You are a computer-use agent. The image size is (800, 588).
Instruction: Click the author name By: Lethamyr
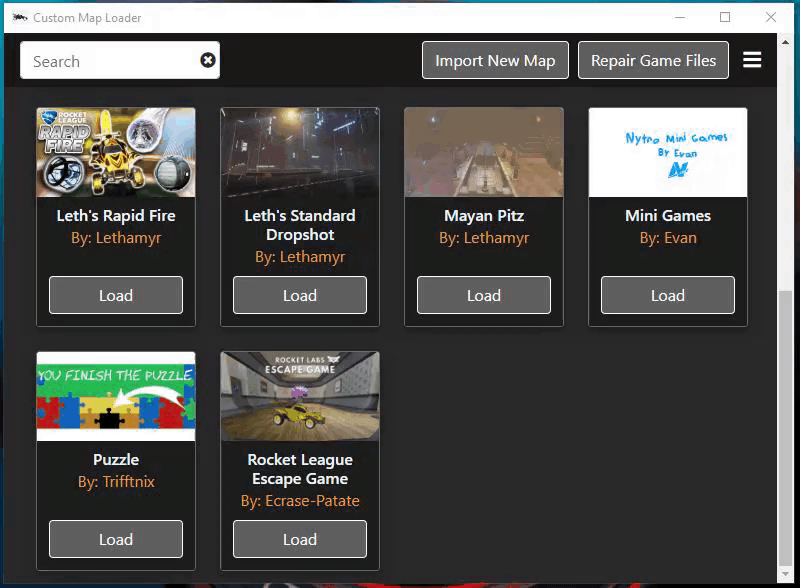115,237
